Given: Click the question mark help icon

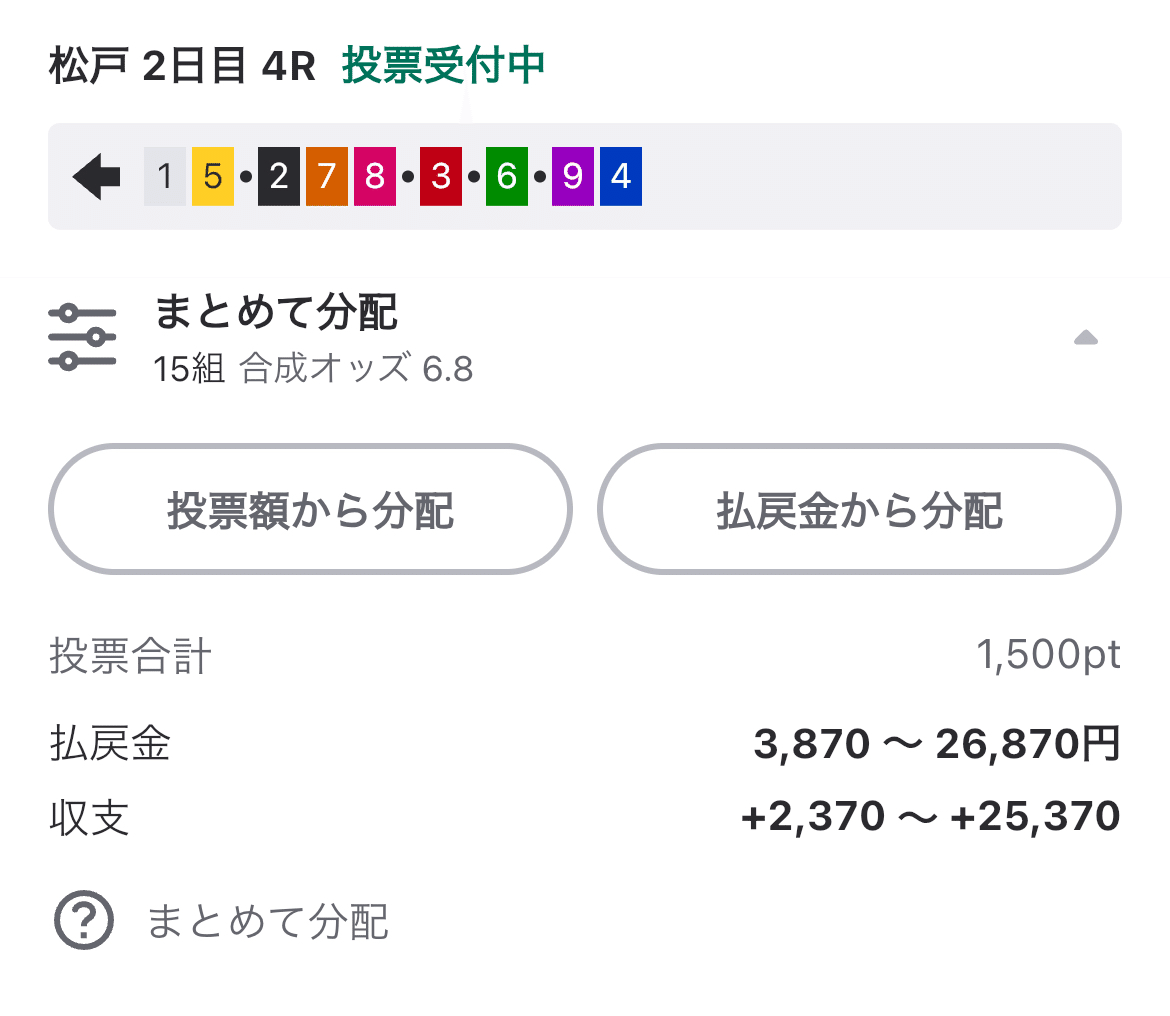Looking at the screenshot, I should 84,919.
